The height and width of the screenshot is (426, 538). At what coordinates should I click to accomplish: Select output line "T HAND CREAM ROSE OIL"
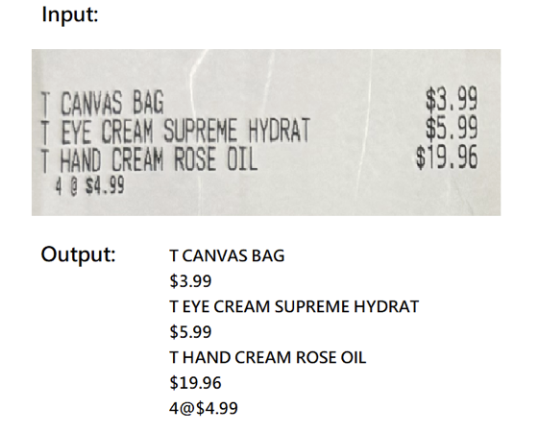coord(268,357)
